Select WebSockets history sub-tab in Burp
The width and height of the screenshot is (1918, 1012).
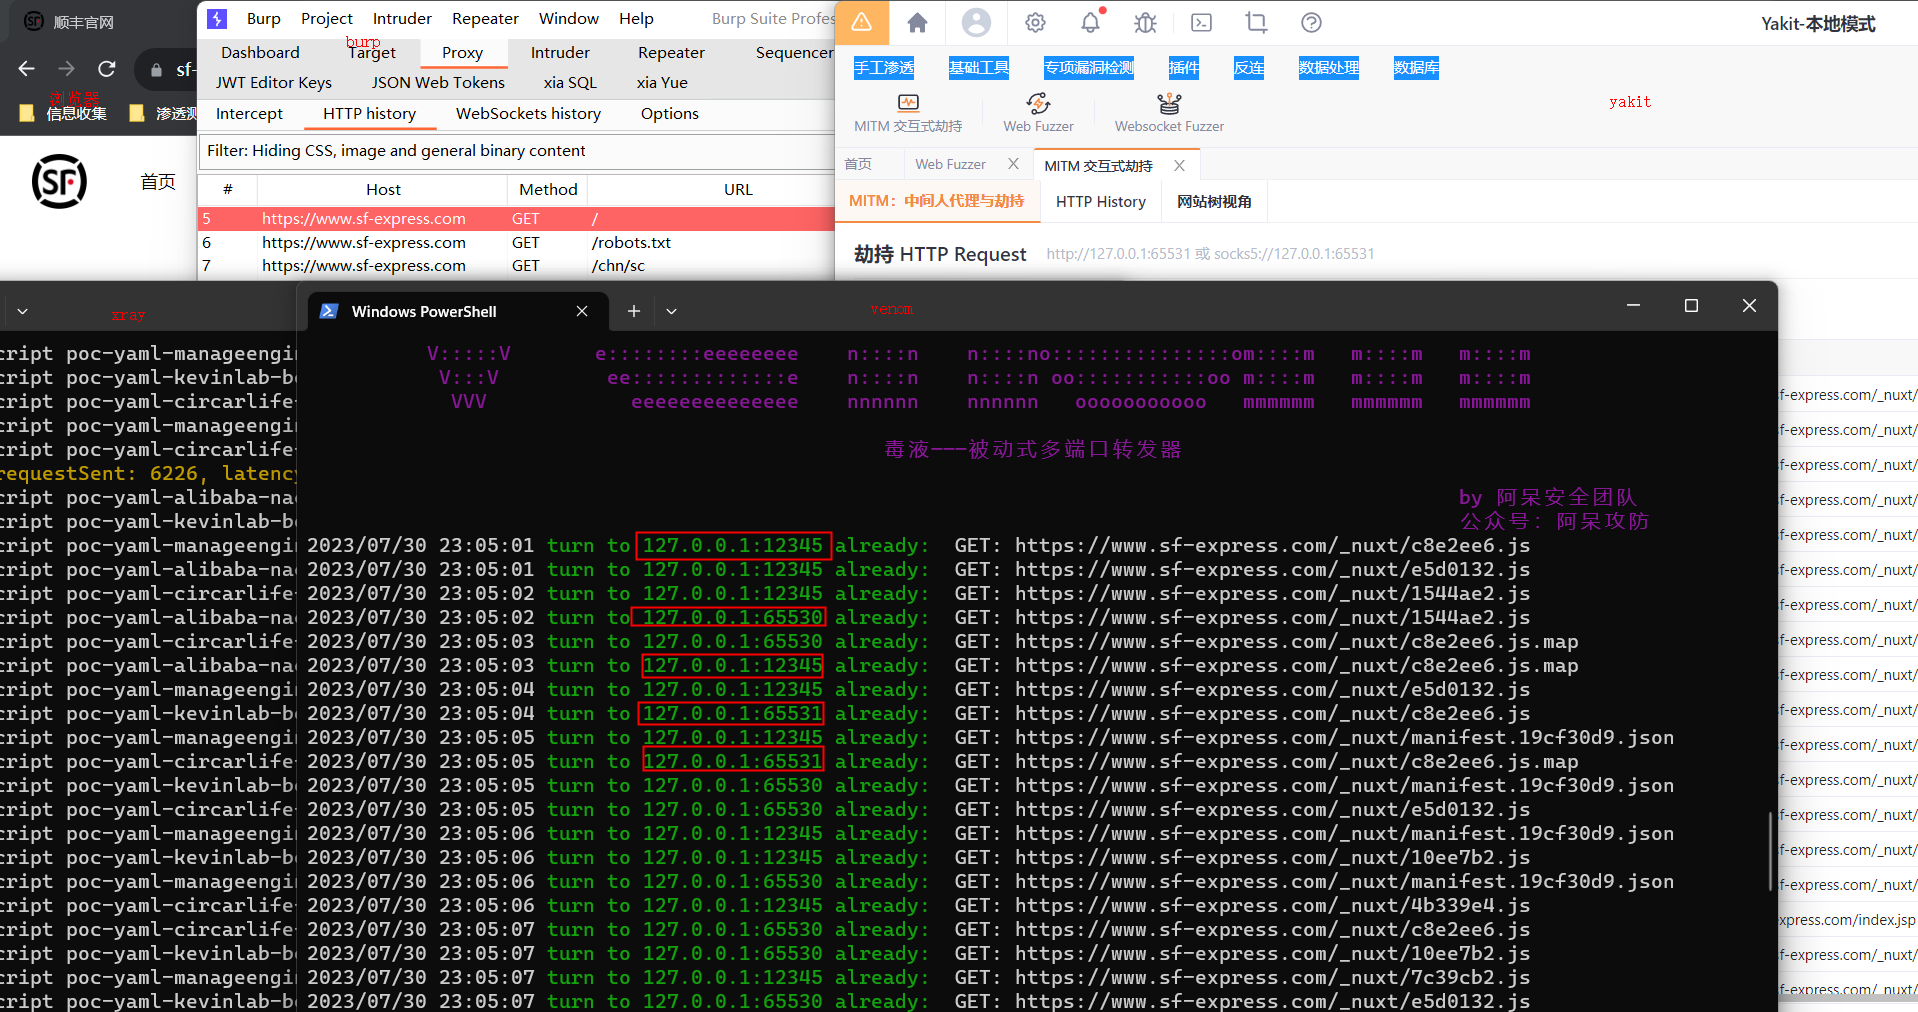point(528,113)
